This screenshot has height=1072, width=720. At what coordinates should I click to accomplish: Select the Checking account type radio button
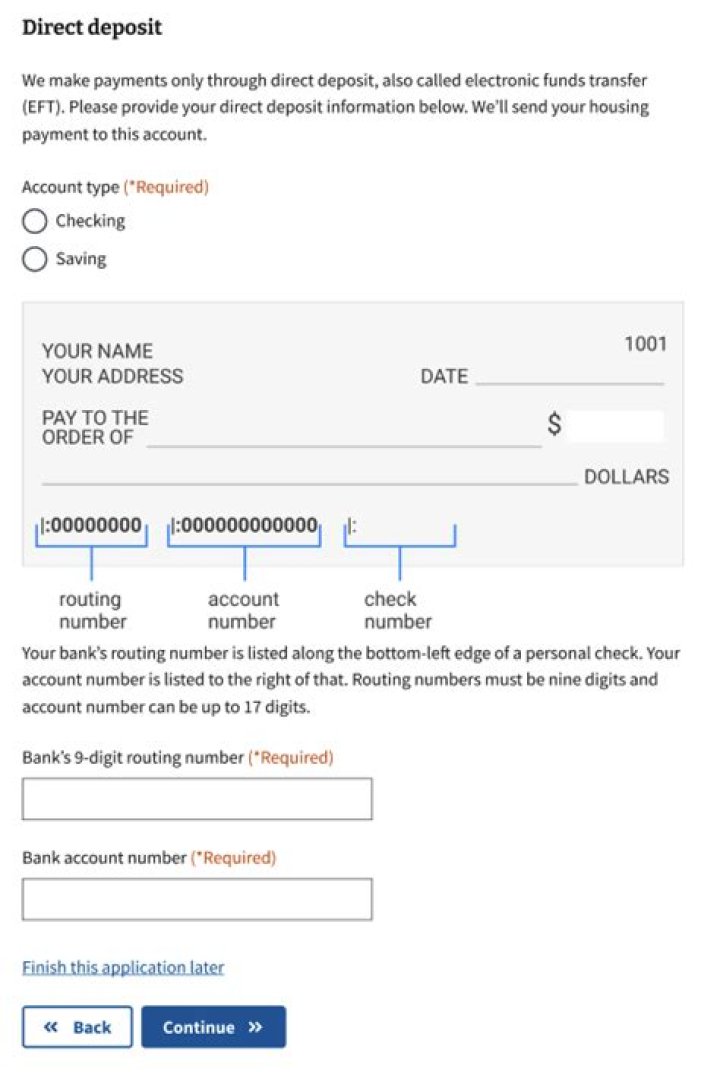(35, 221)
